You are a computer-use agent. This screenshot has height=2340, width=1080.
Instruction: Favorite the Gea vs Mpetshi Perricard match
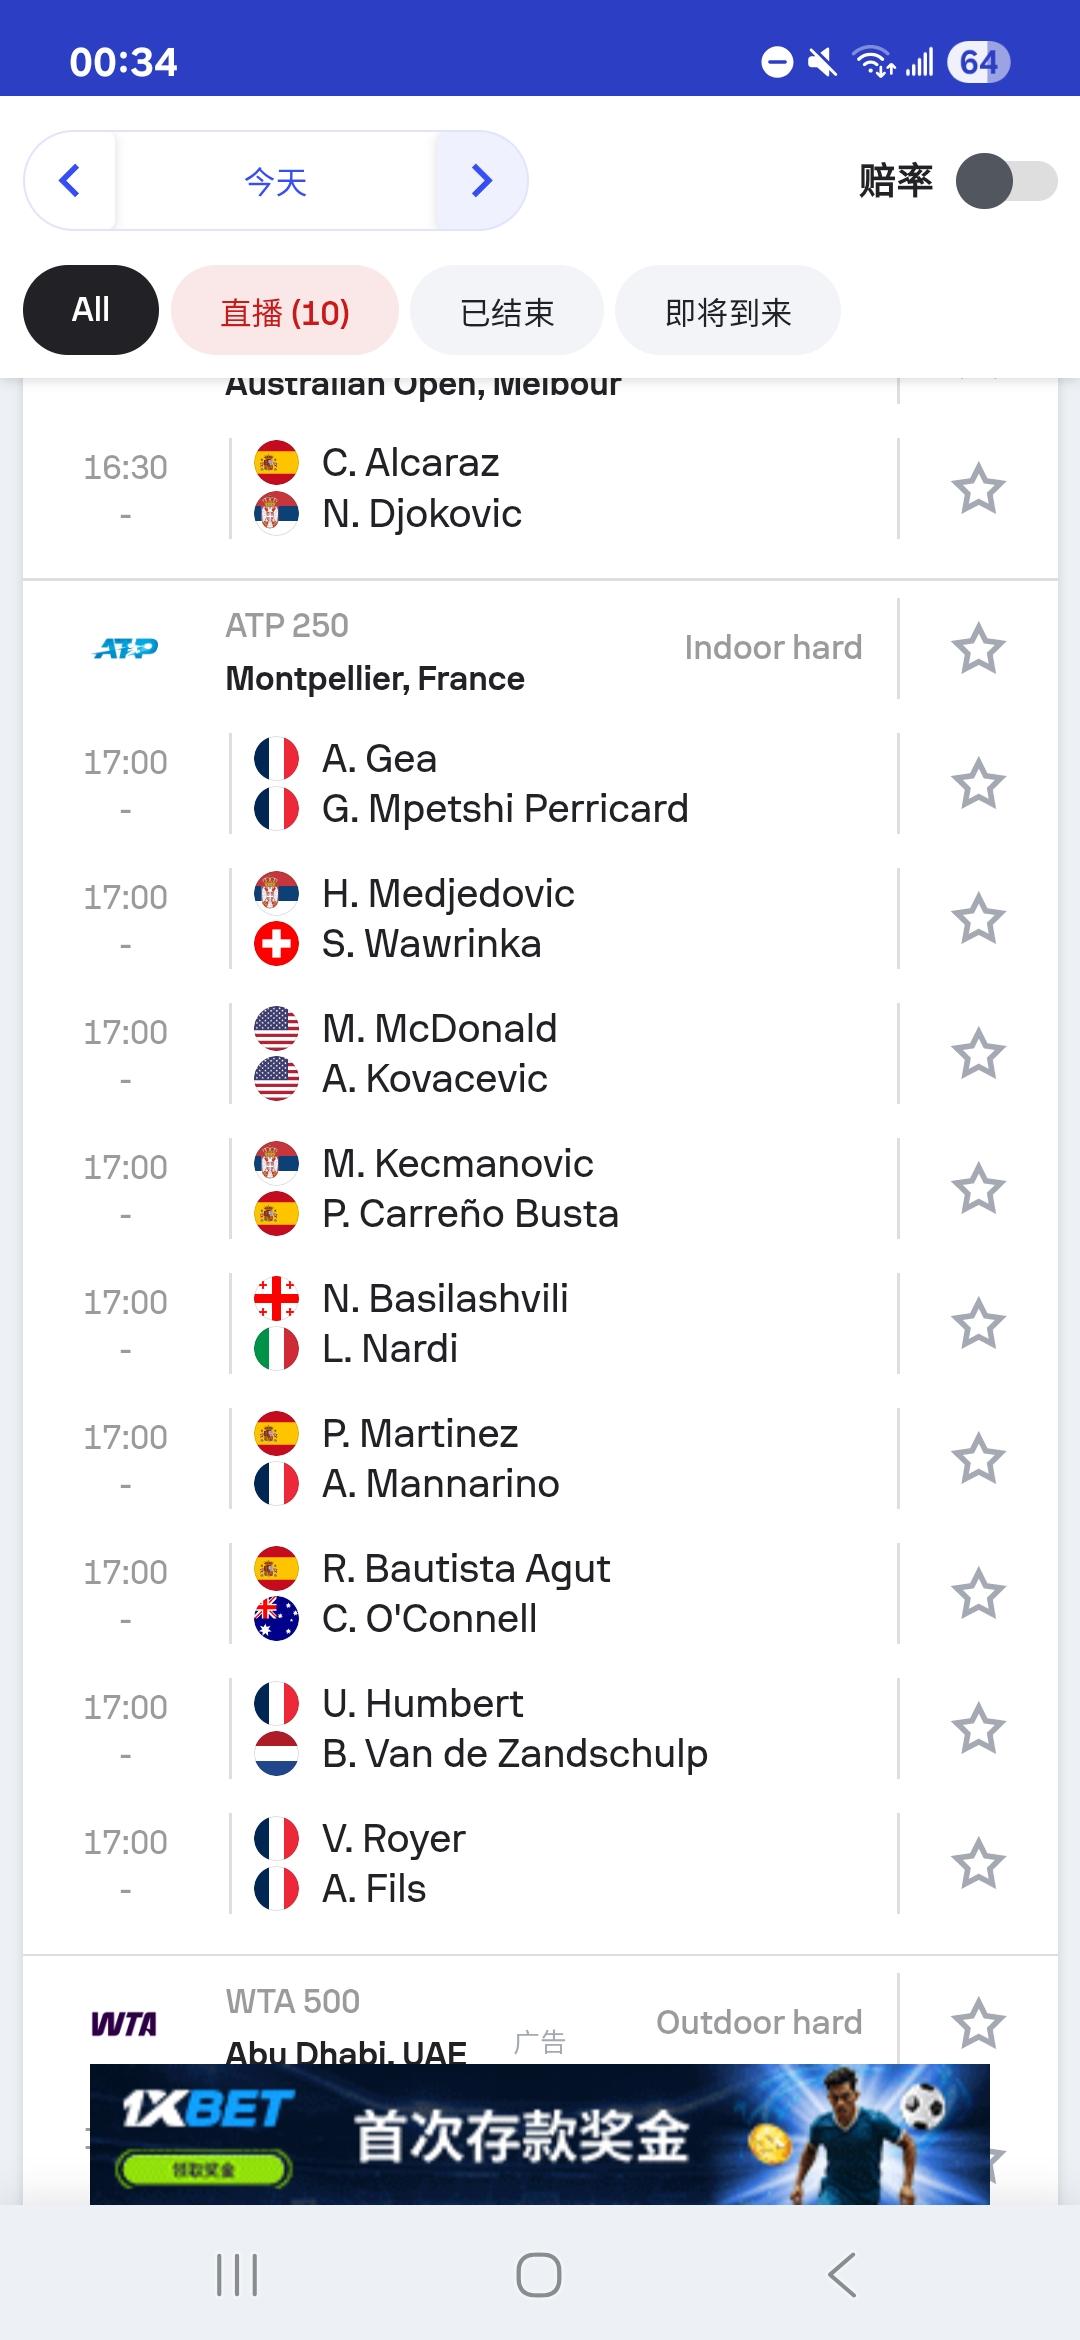click(977, 784)
